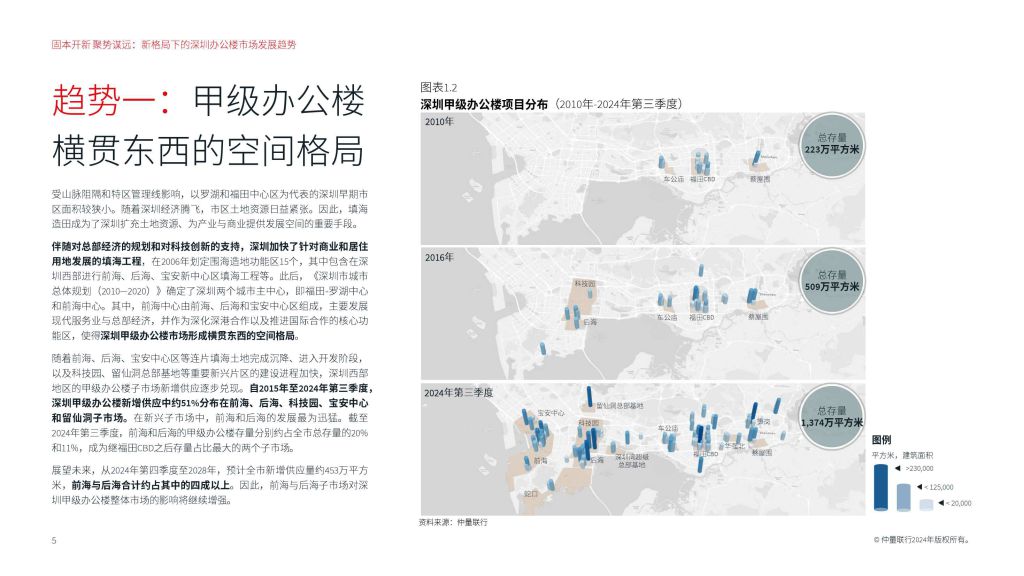Click the red page header title
Image resolution: width=1024 pixels, height=576 pixels.
[x=174, y=45]
